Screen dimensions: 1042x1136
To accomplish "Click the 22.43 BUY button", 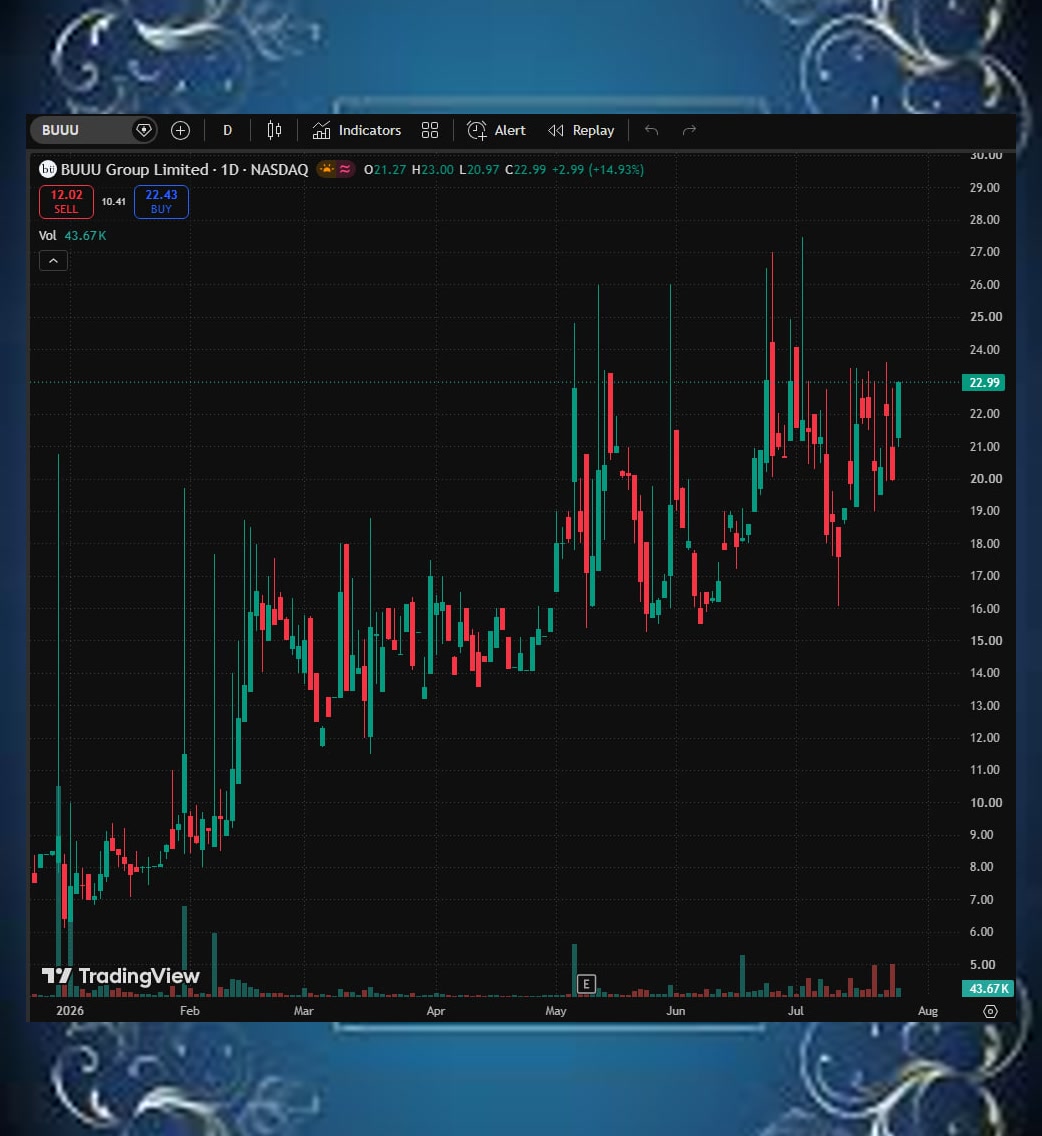I will coord(161,201).
